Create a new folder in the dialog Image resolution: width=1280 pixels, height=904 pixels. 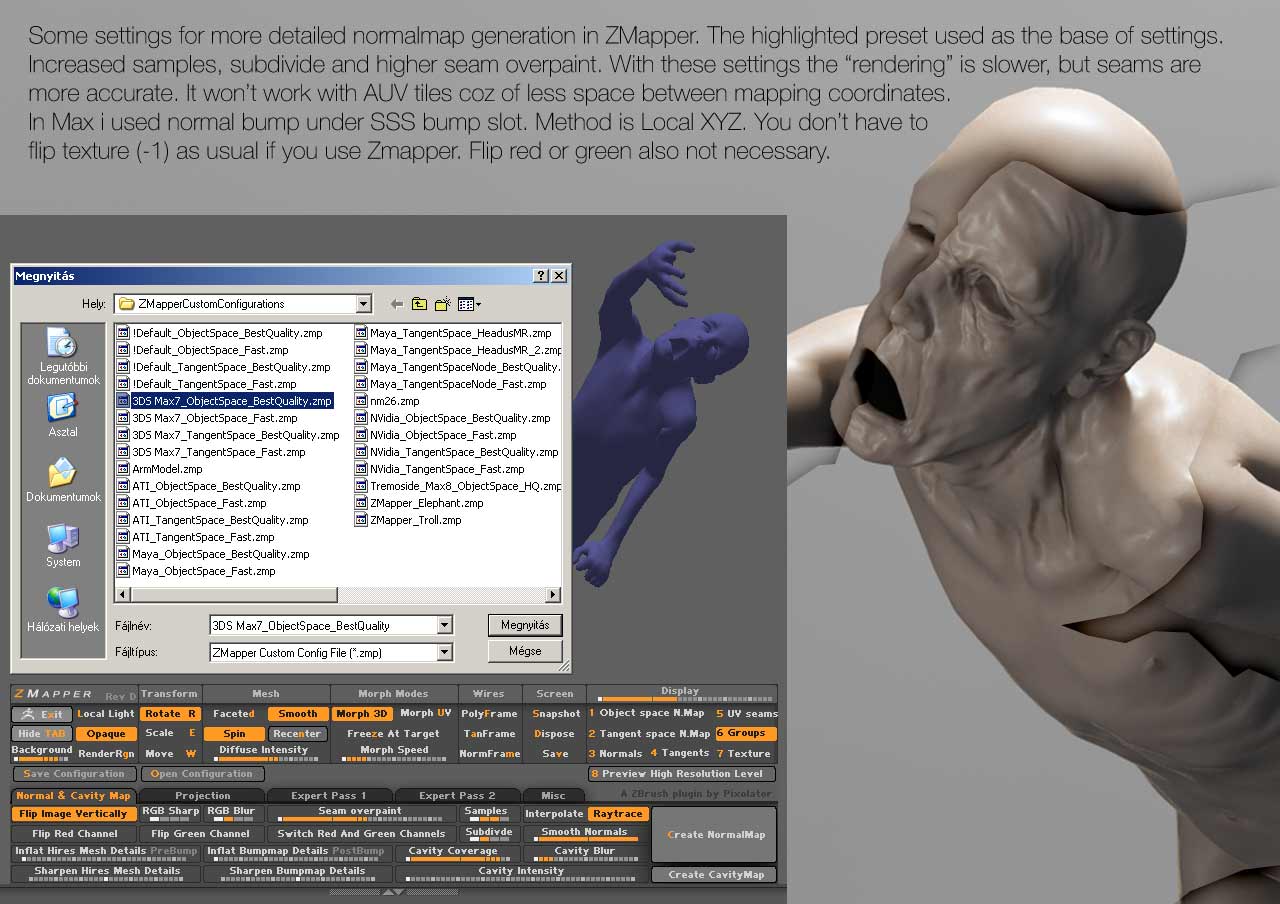tap(442, 304)
